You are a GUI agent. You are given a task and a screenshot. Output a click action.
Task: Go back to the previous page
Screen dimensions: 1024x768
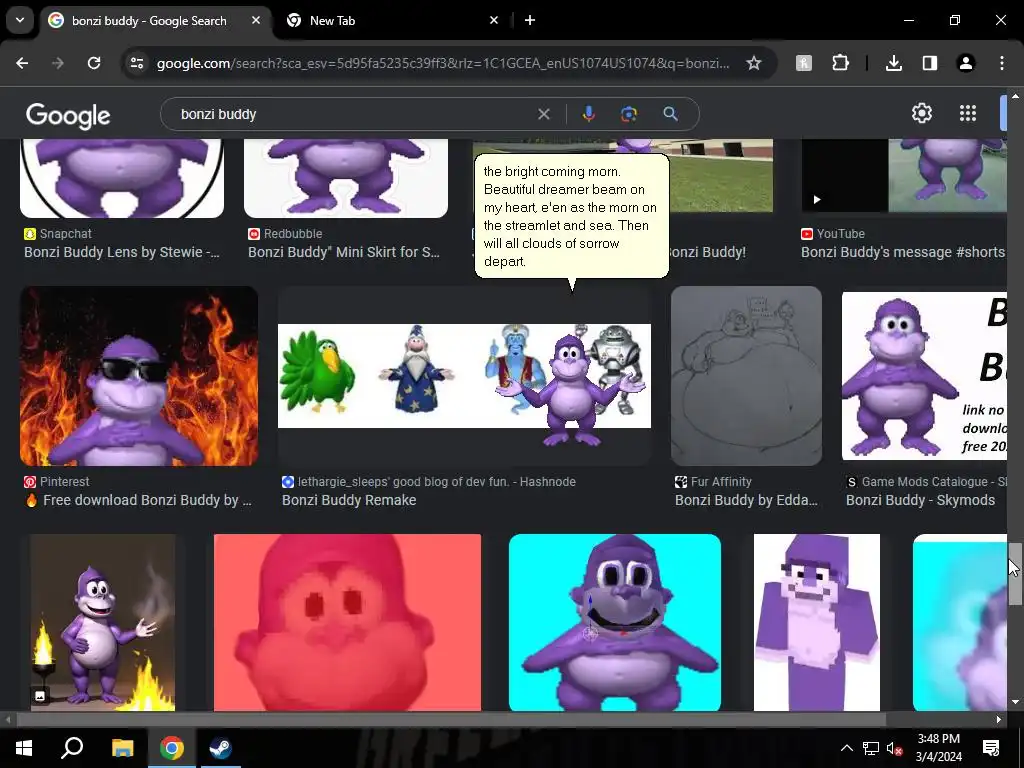(x=22, y=63)
